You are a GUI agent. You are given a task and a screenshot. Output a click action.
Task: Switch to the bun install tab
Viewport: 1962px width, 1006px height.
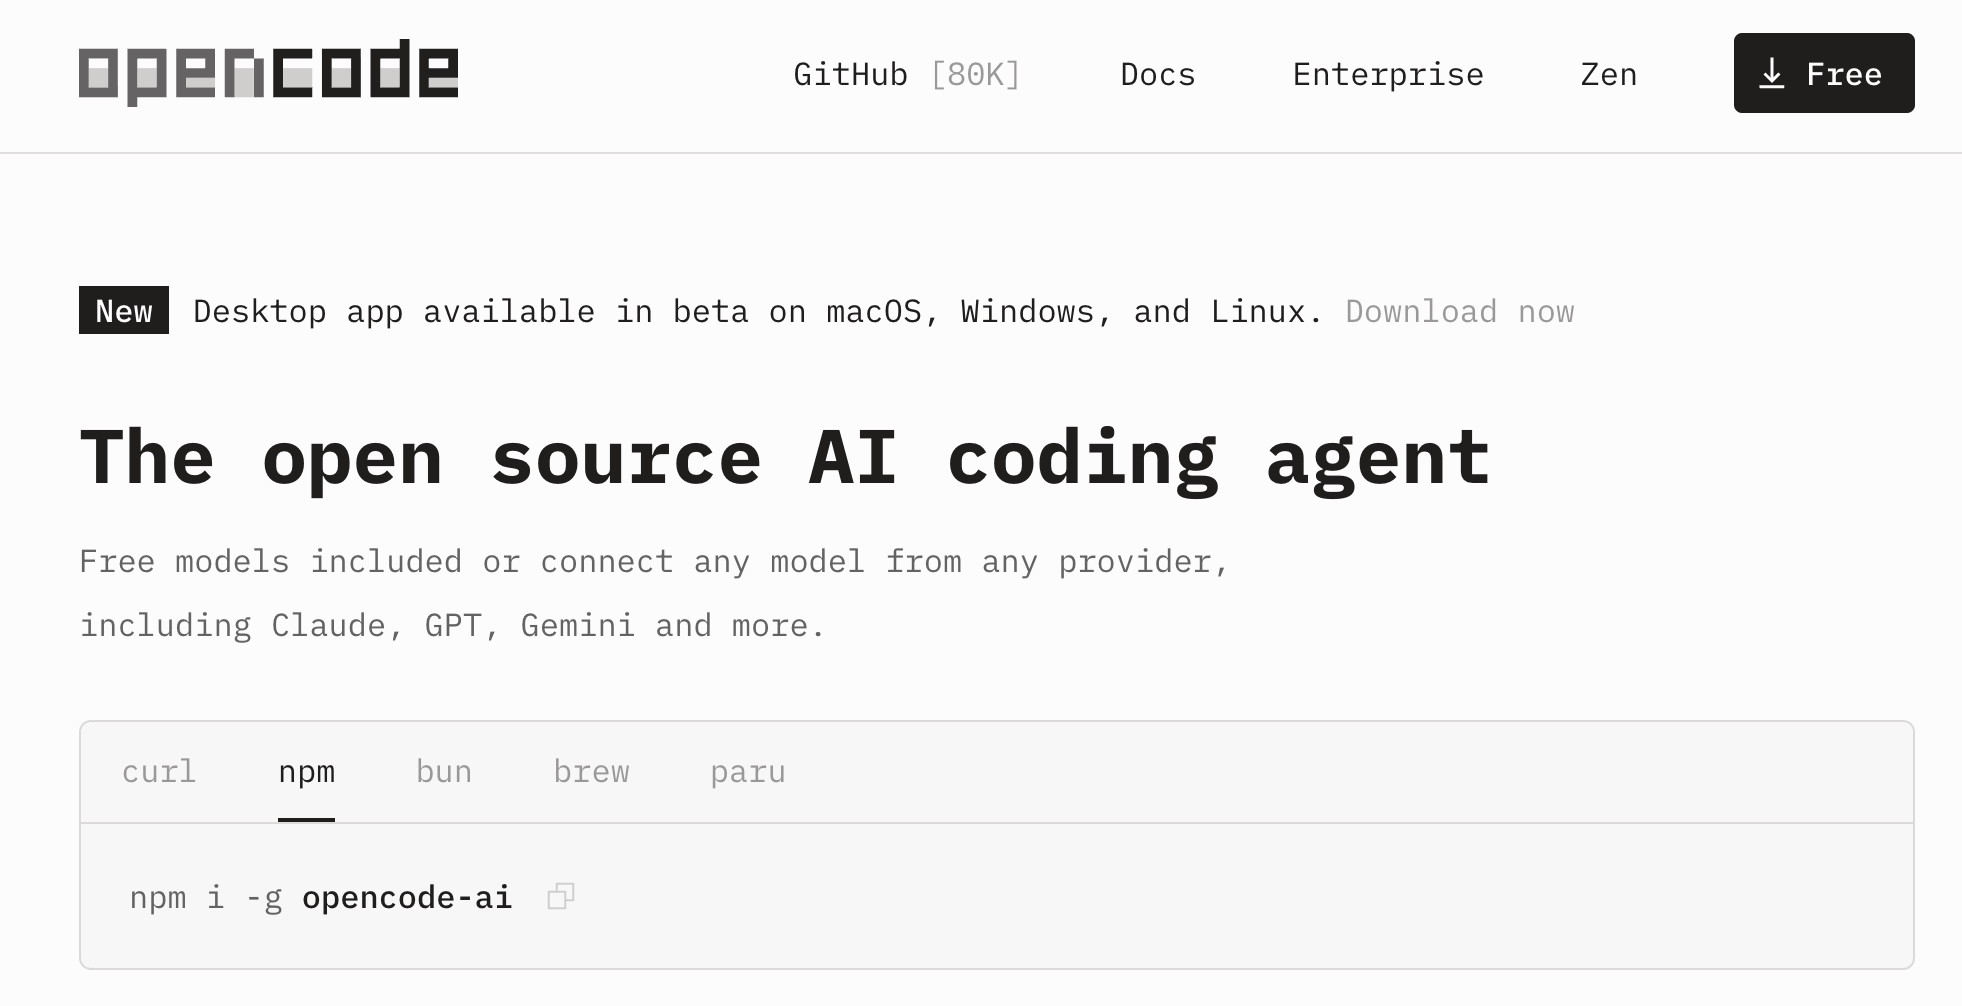point(443,772)
